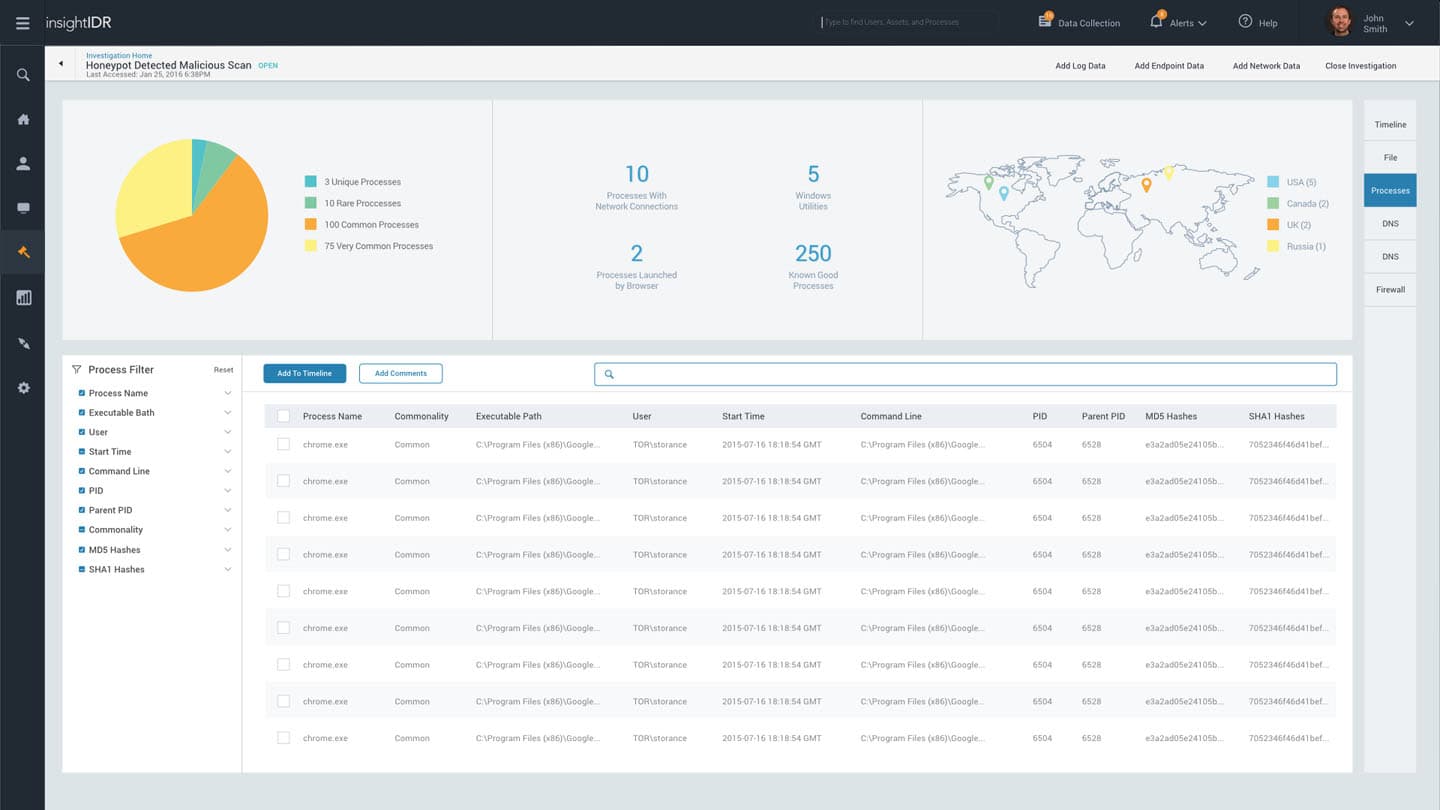Go to Home icon in sidebar

(23, 120)
